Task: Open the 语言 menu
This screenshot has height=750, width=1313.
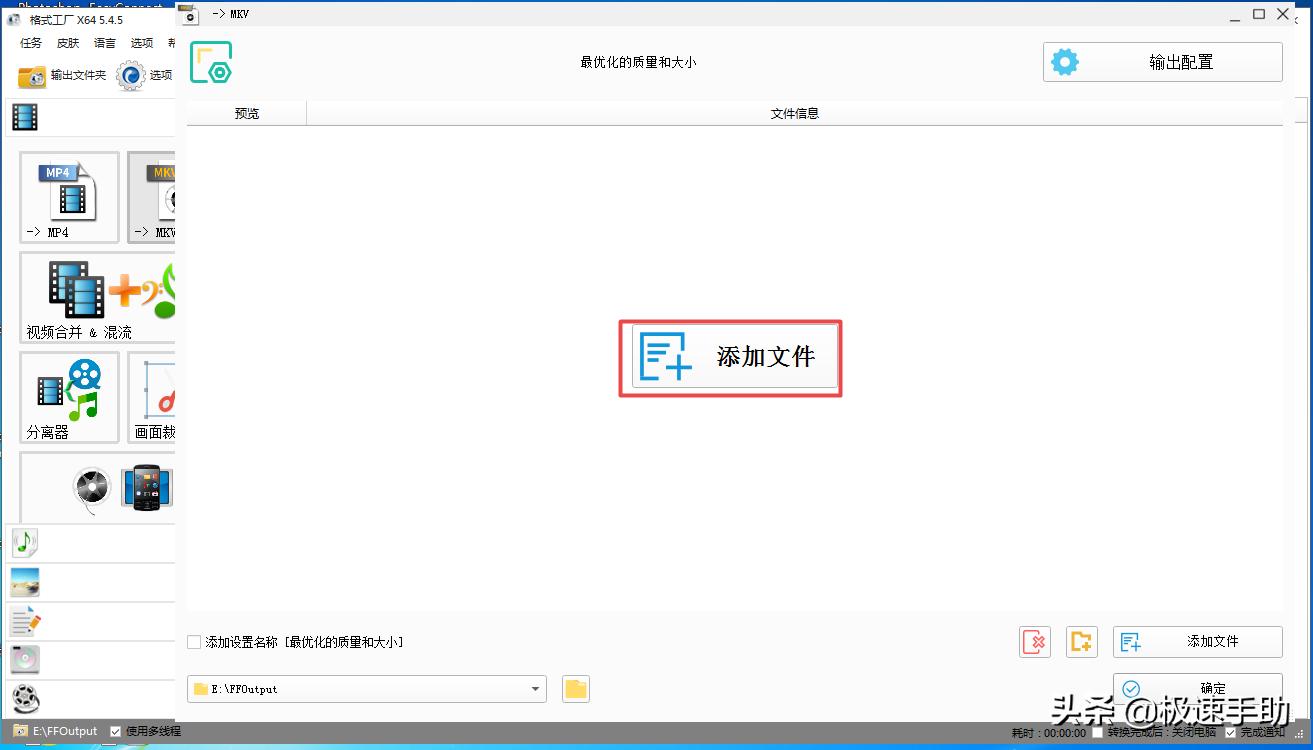Action: click(104, 42)
